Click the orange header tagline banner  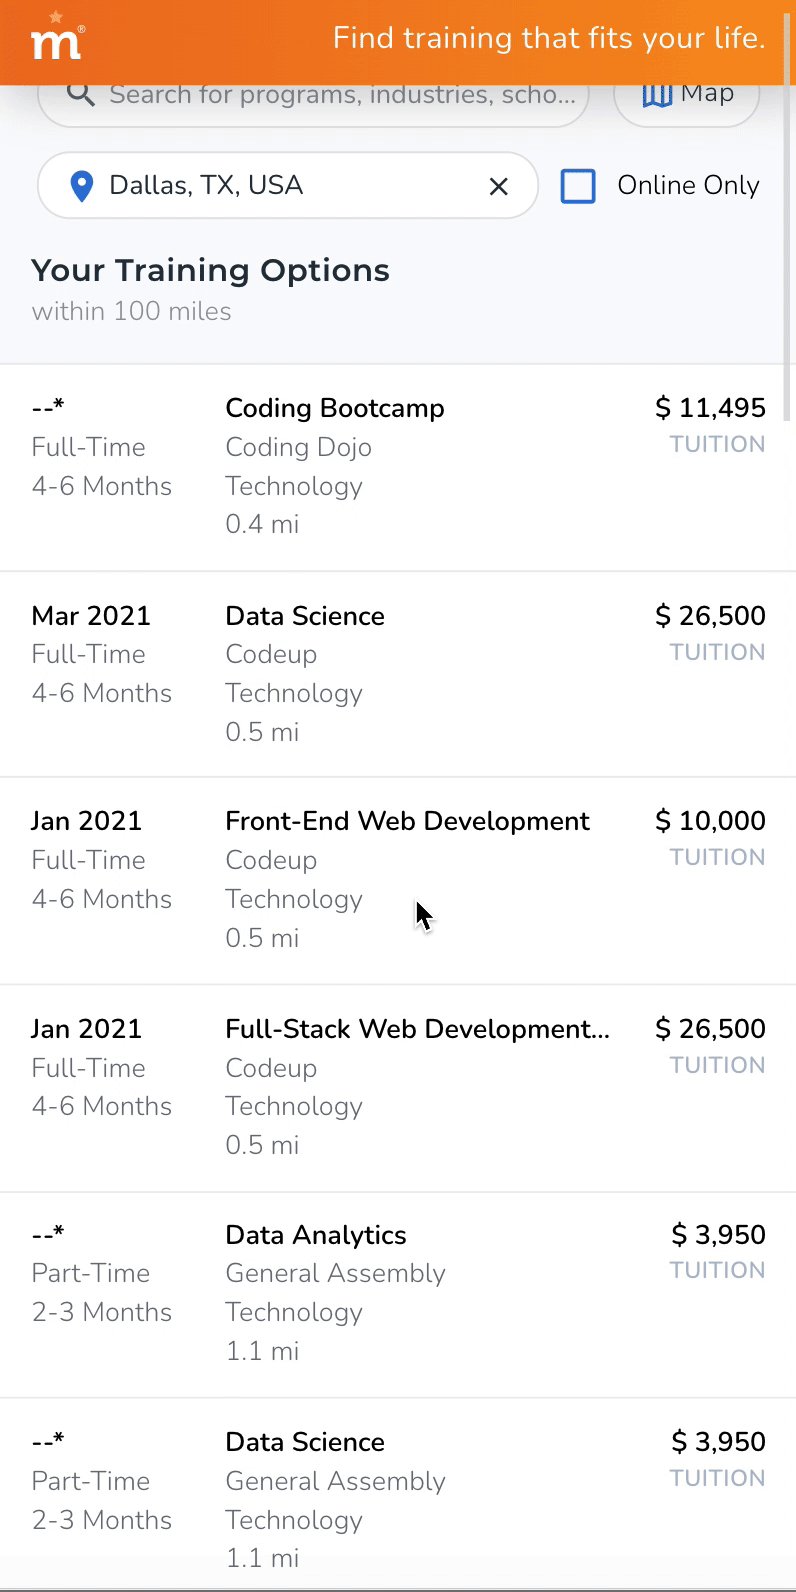pos(548,39)
